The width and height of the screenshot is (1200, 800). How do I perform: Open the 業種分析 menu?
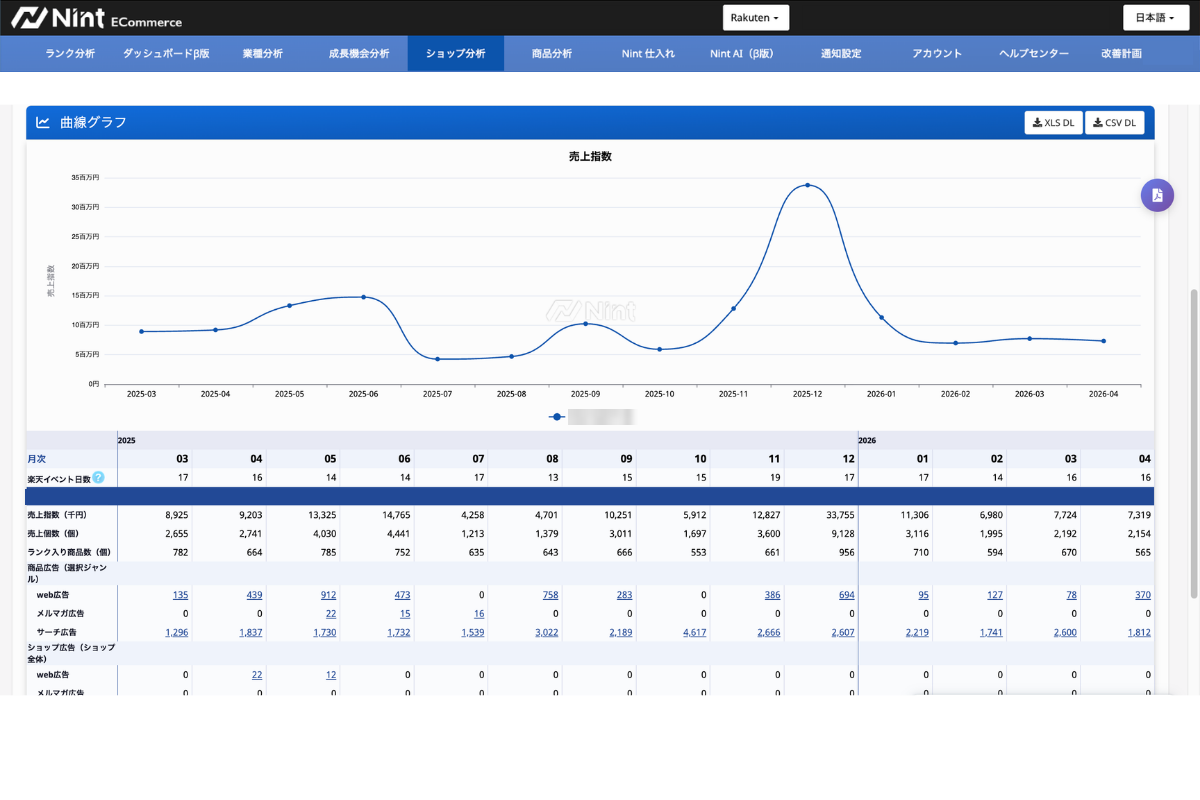tap(262, 54)
